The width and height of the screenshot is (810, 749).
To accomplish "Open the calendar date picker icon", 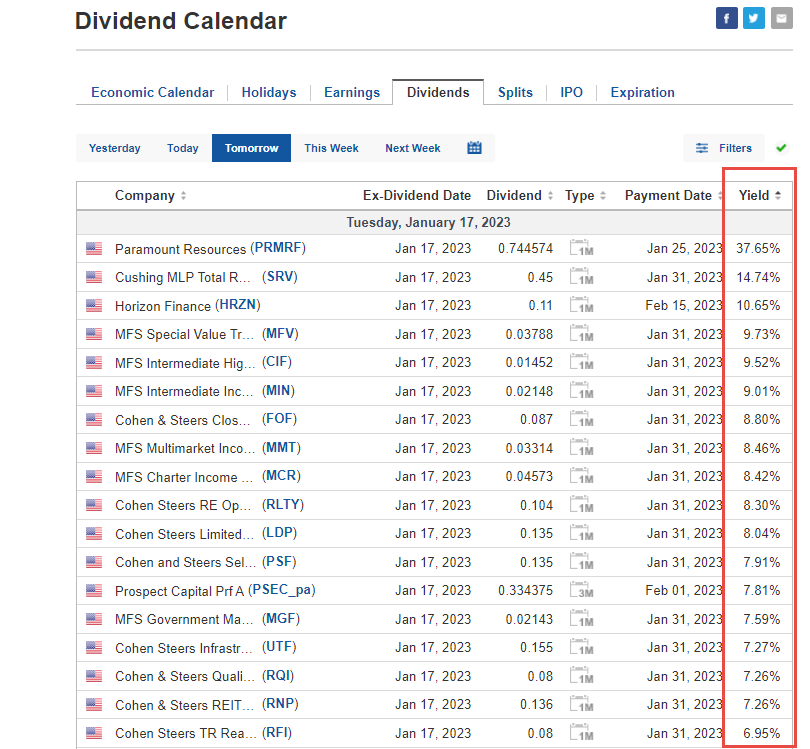I will (474, 148).
